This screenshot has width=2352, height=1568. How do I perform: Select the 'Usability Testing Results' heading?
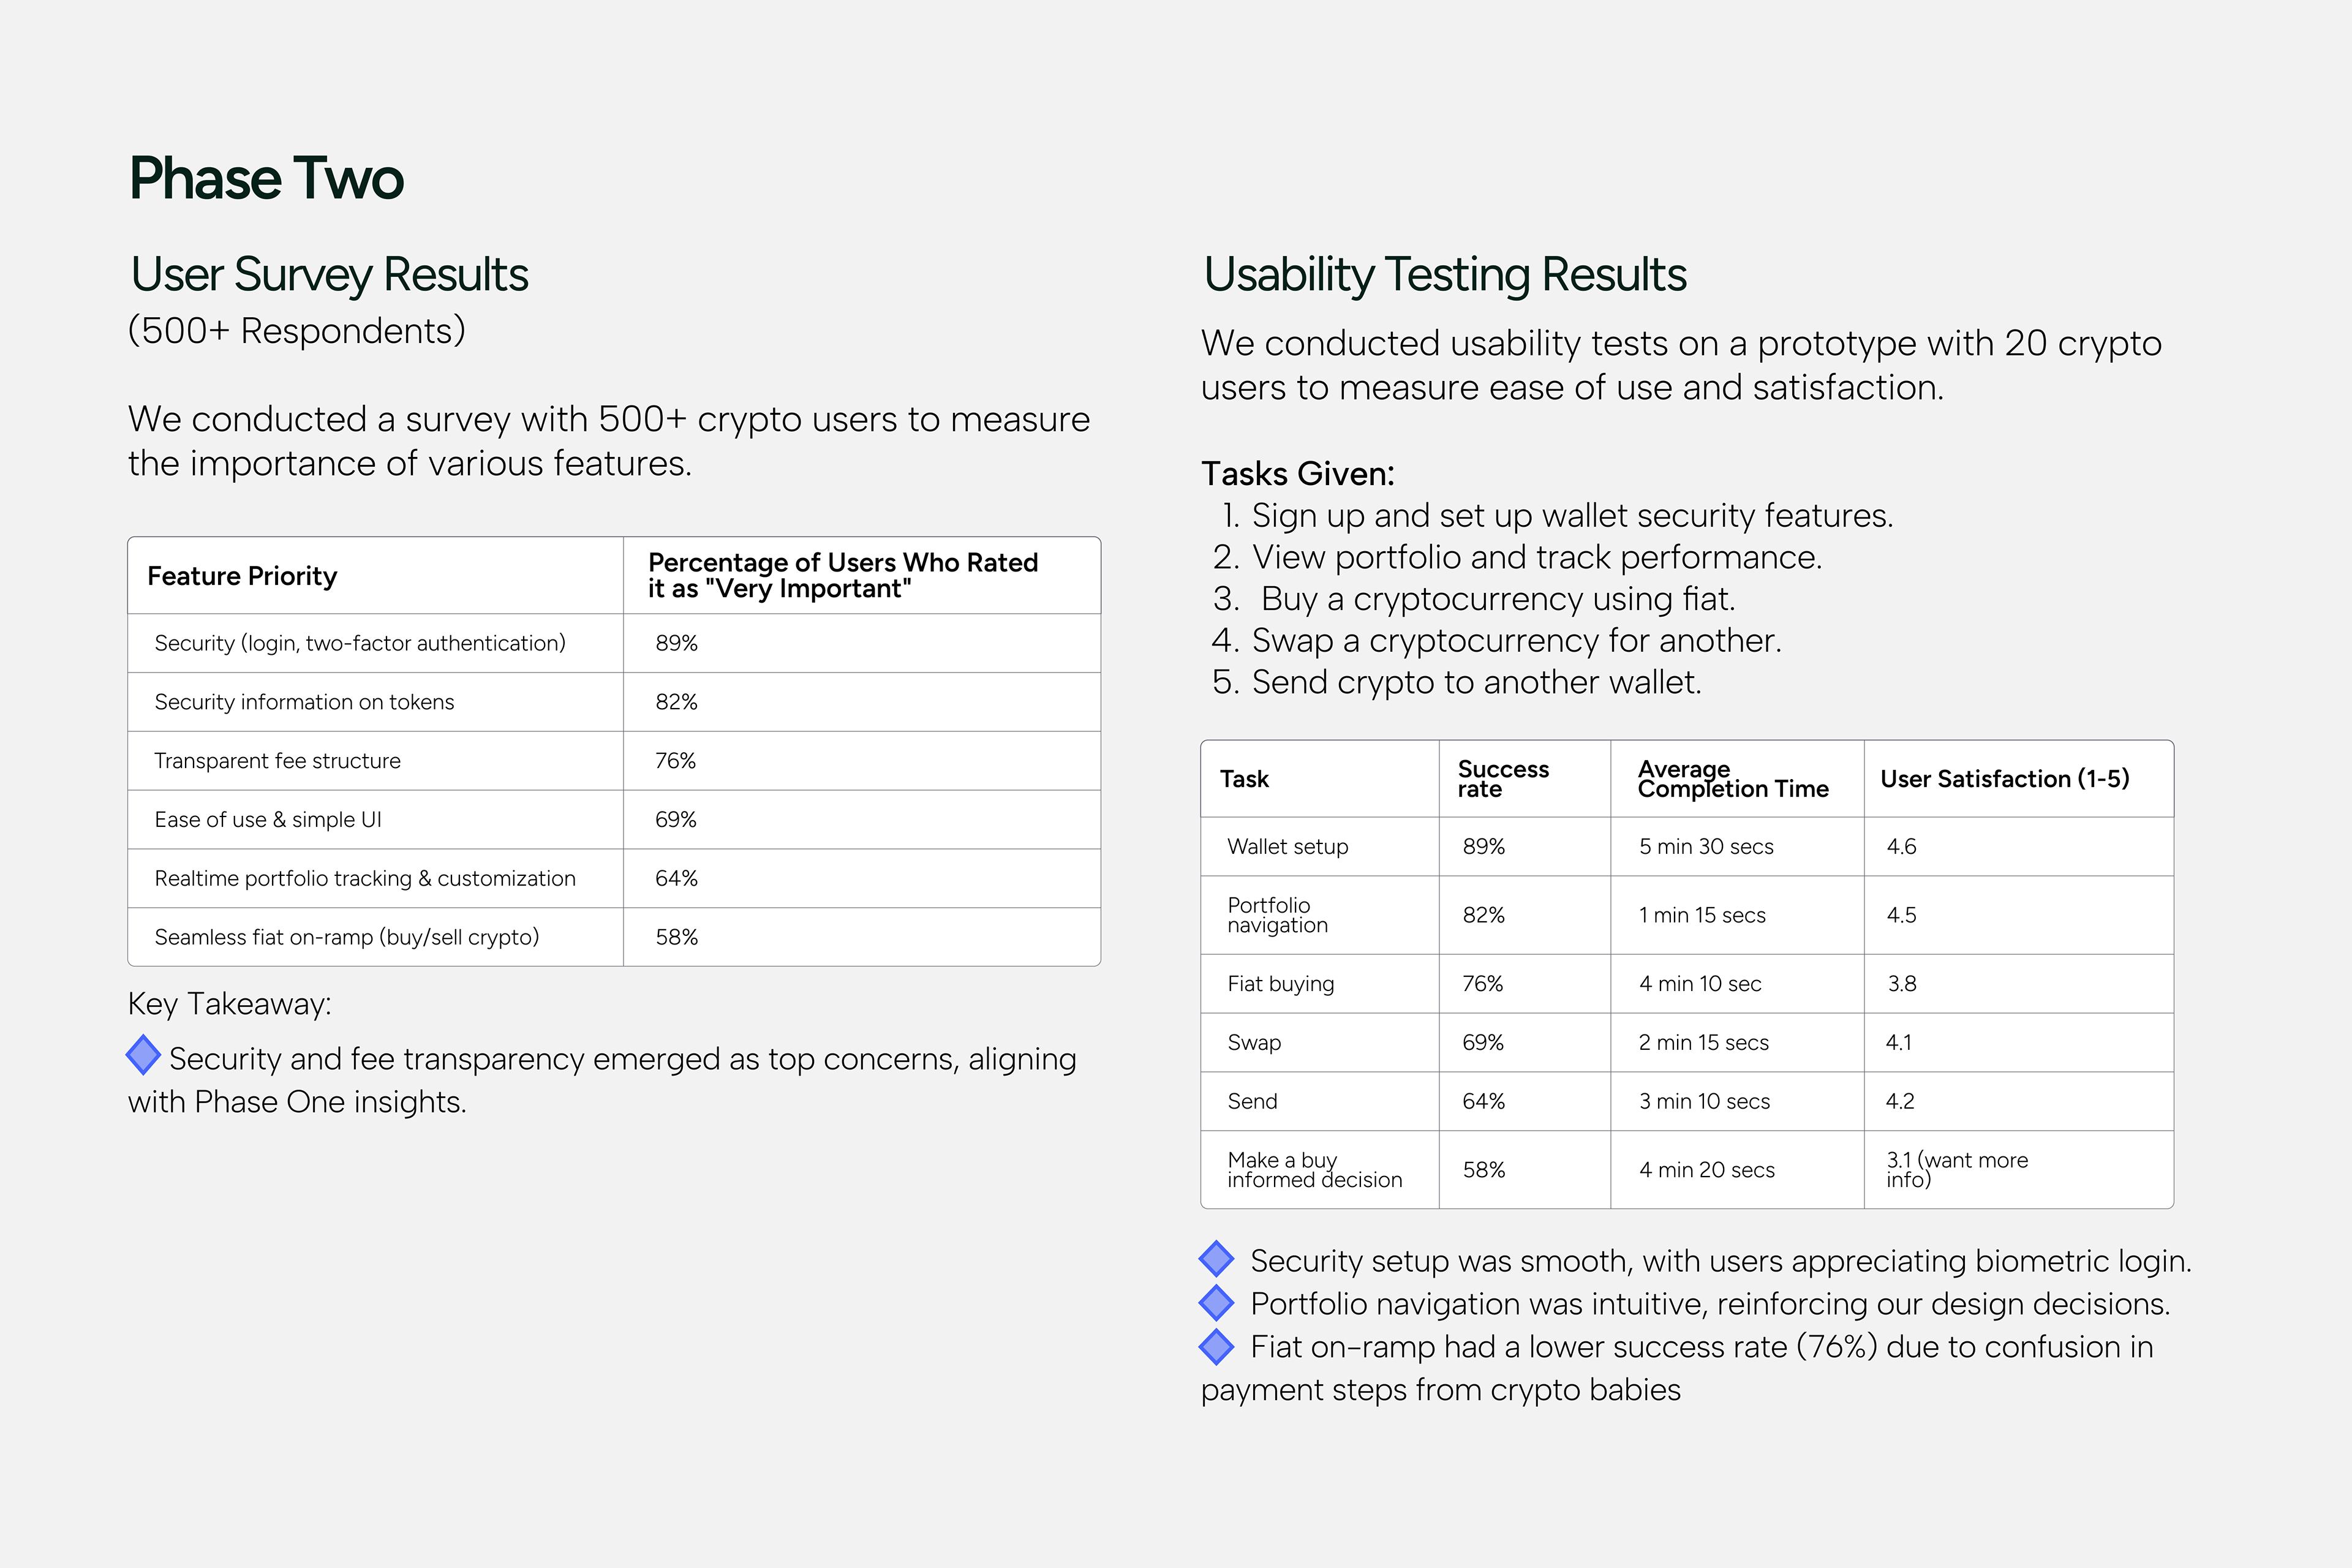1444,274
